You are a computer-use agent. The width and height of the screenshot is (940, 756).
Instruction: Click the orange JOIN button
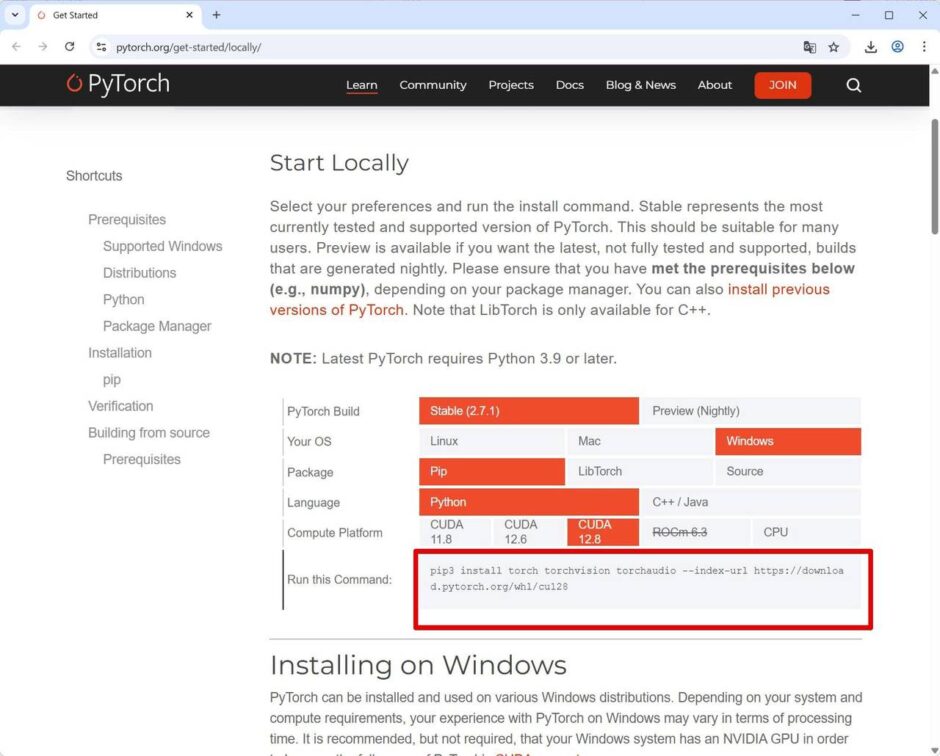pyautogui.click(x=782, y=85)
